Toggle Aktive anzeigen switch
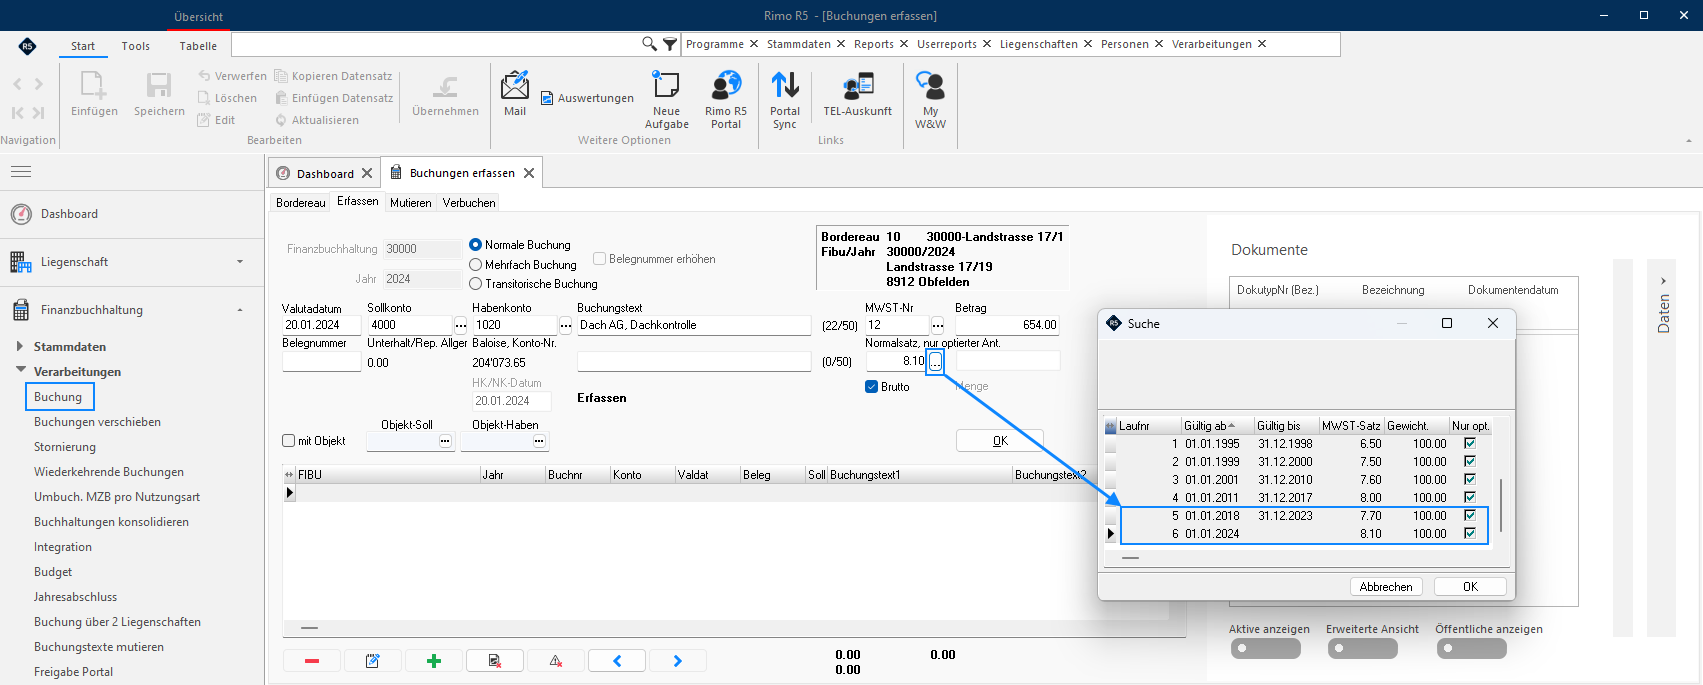1703x685 pixels. click(1265, 648)
